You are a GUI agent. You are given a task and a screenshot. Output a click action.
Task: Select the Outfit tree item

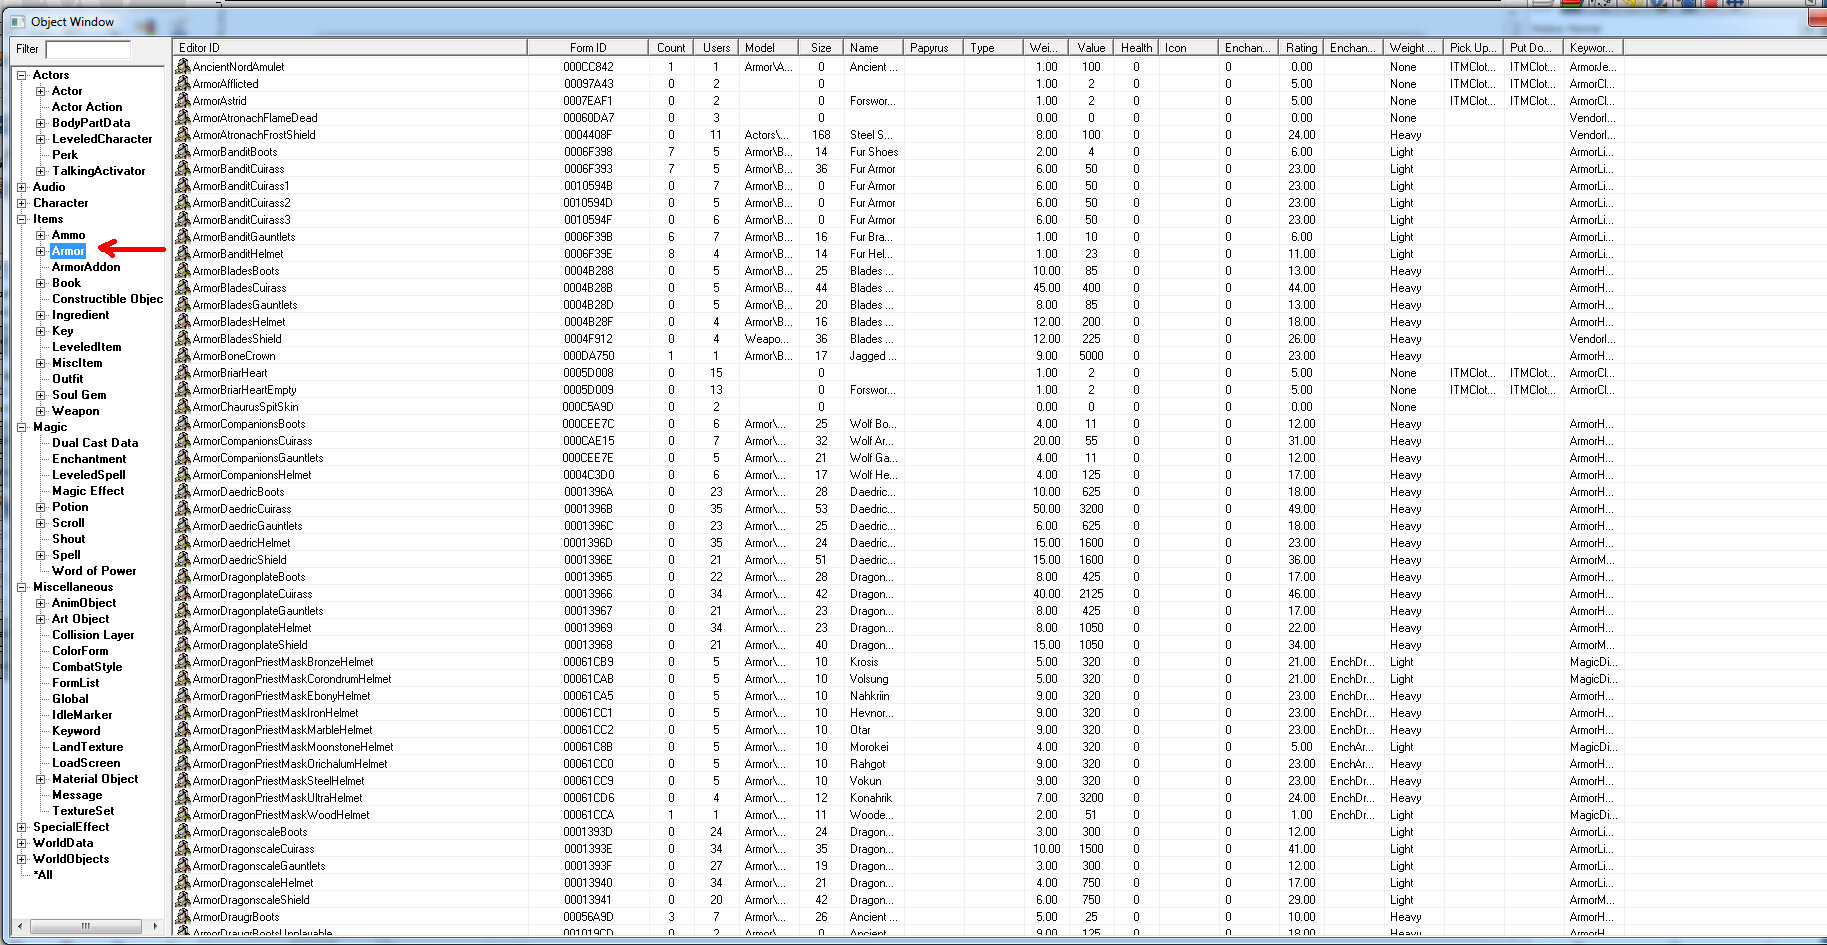click(x=68, y=379)
